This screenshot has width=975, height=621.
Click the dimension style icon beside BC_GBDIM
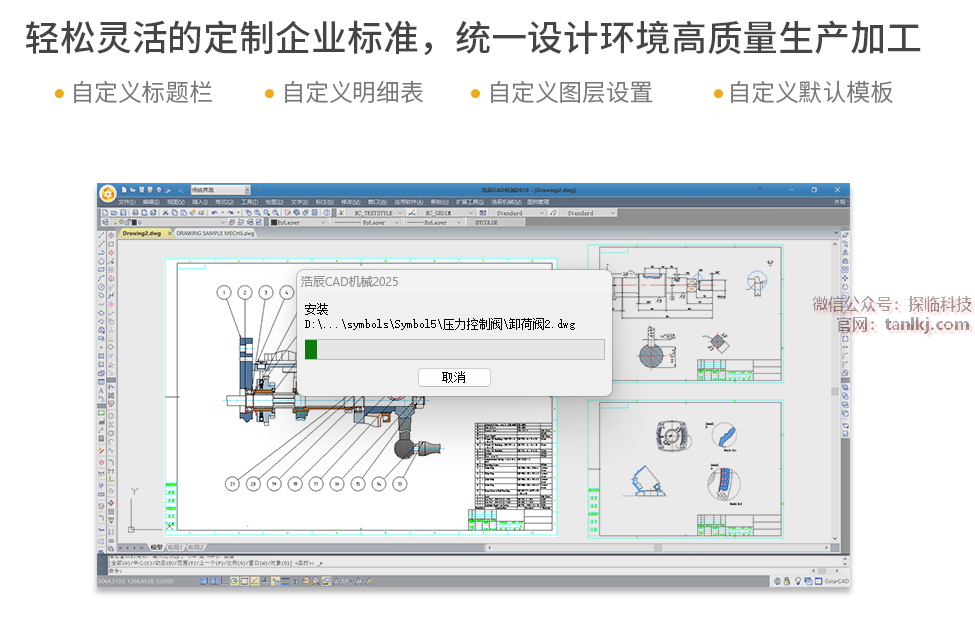(x=412, y=213)
